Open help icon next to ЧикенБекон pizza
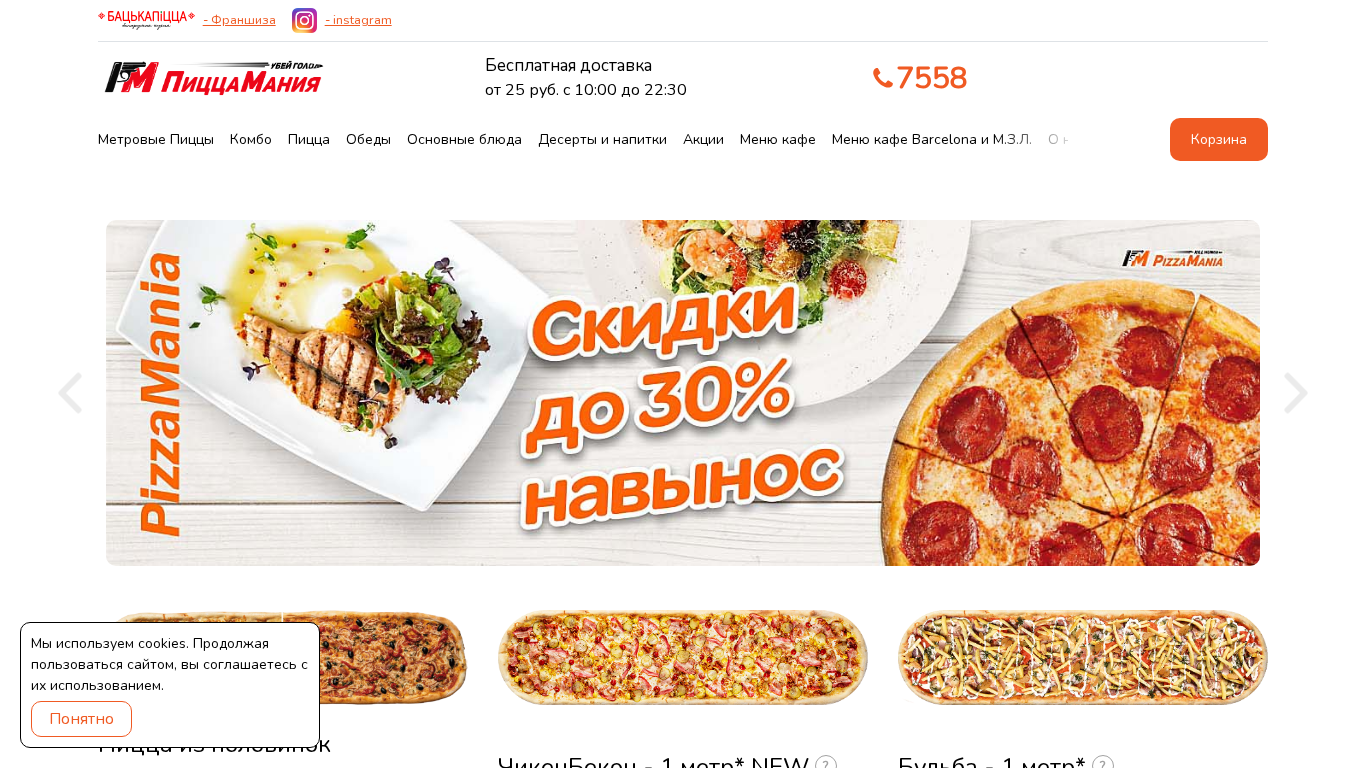Viewport: 1366px width, 768px height. (826, 765)
